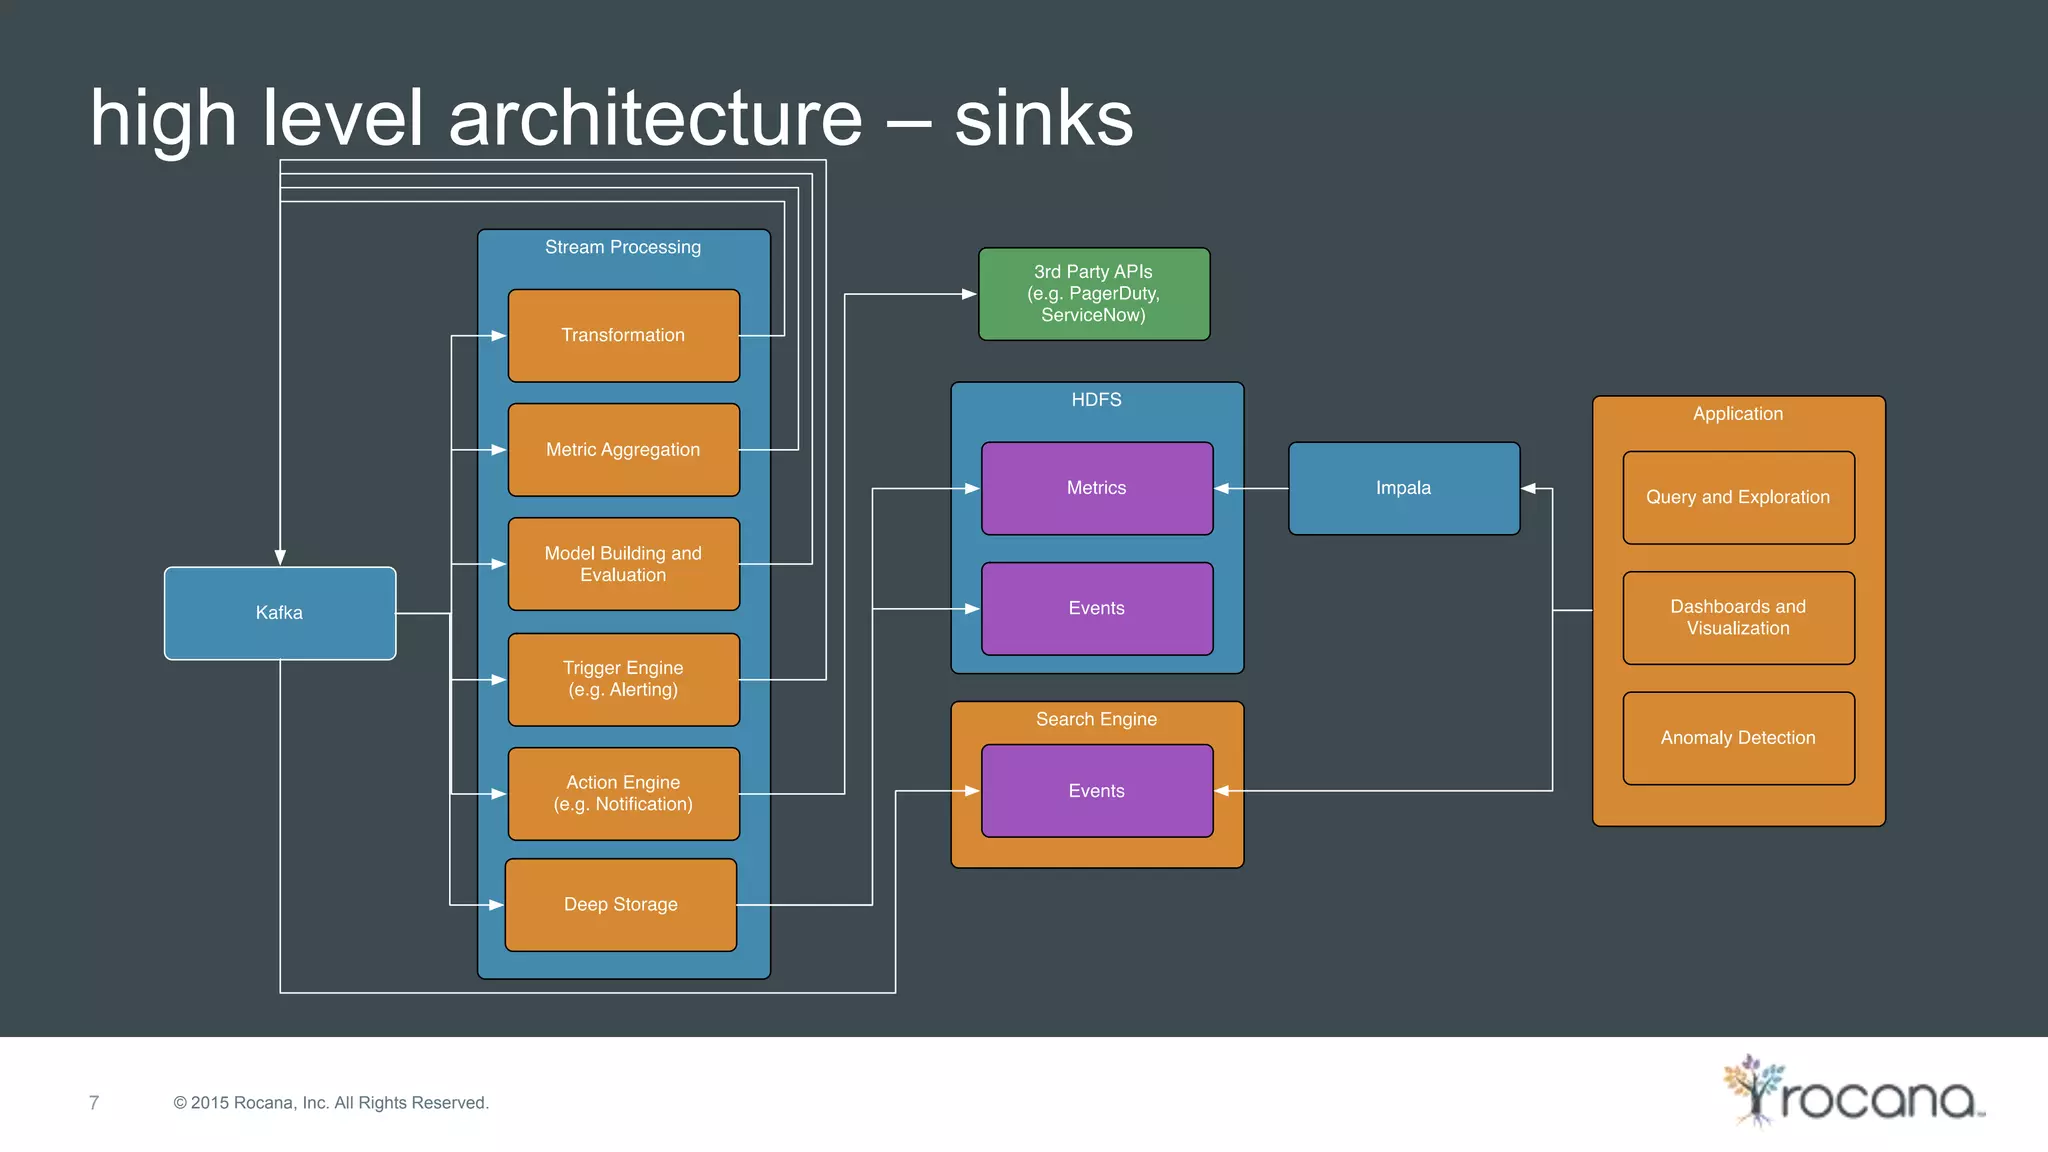The height and width of the screenshot is (1152, 2048).
Task: Select the HDFS Metrics purple box
Action: [x=1097, y=488]
